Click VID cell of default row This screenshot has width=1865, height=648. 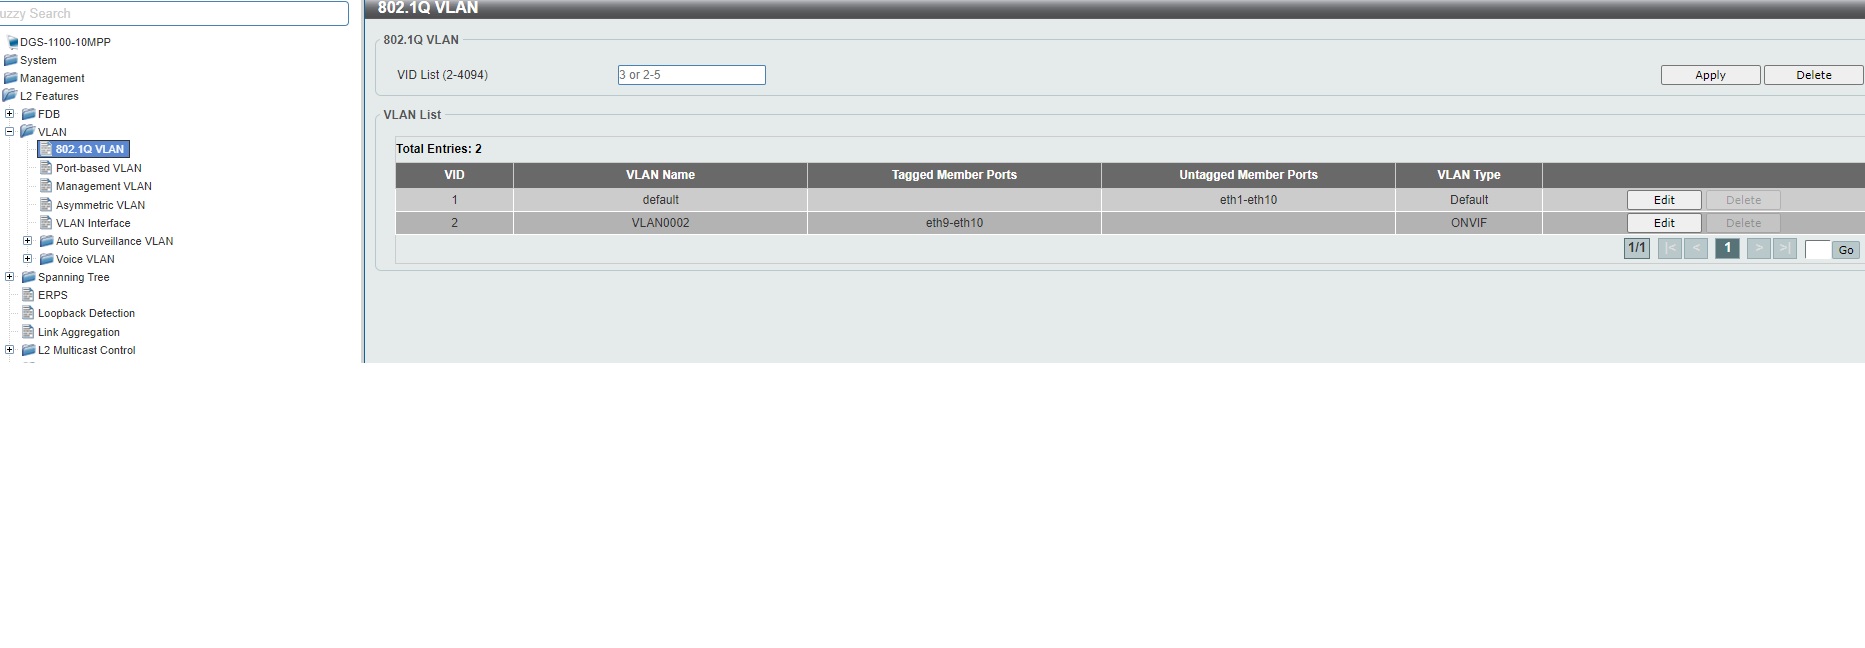454,200
